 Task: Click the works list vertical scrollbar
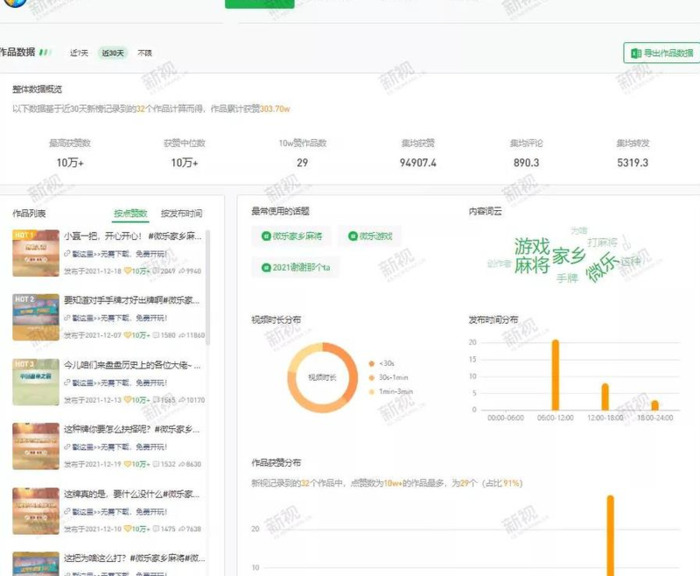click(x=208, y=288)
